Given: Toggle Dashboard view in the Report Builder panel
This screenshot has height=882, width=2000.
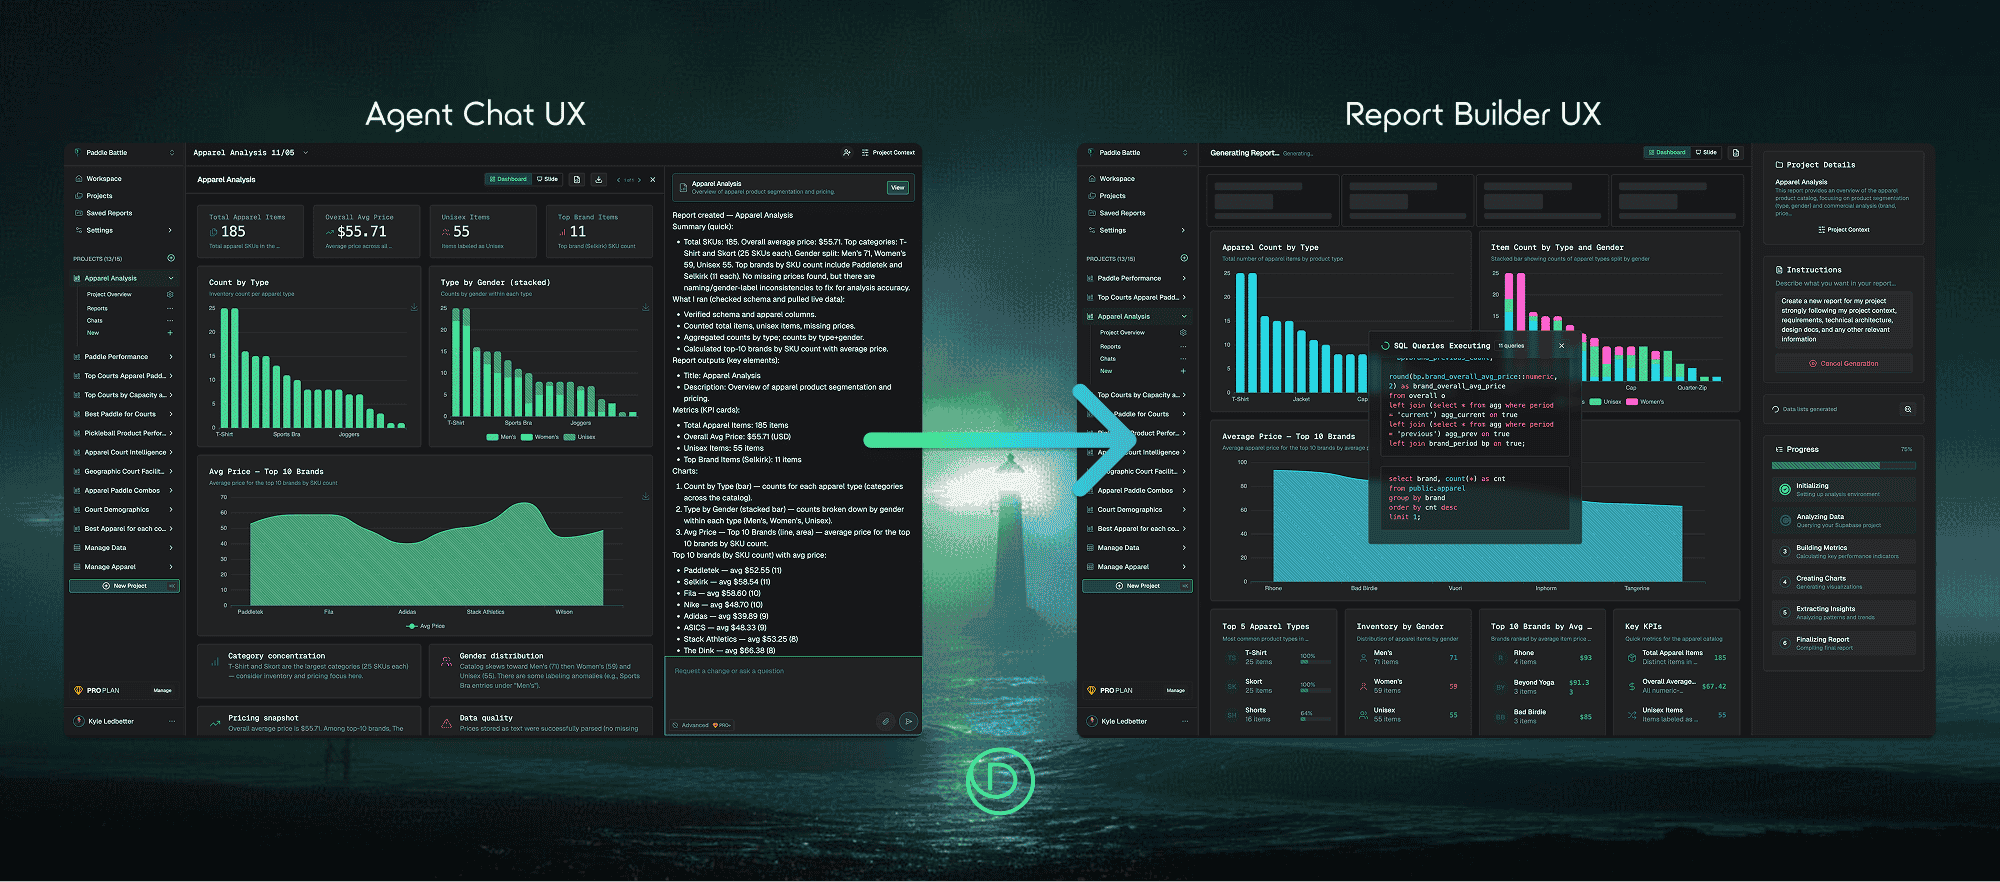Looking at the screenshot, I should pyautogui.click(x=1667, y=153).
